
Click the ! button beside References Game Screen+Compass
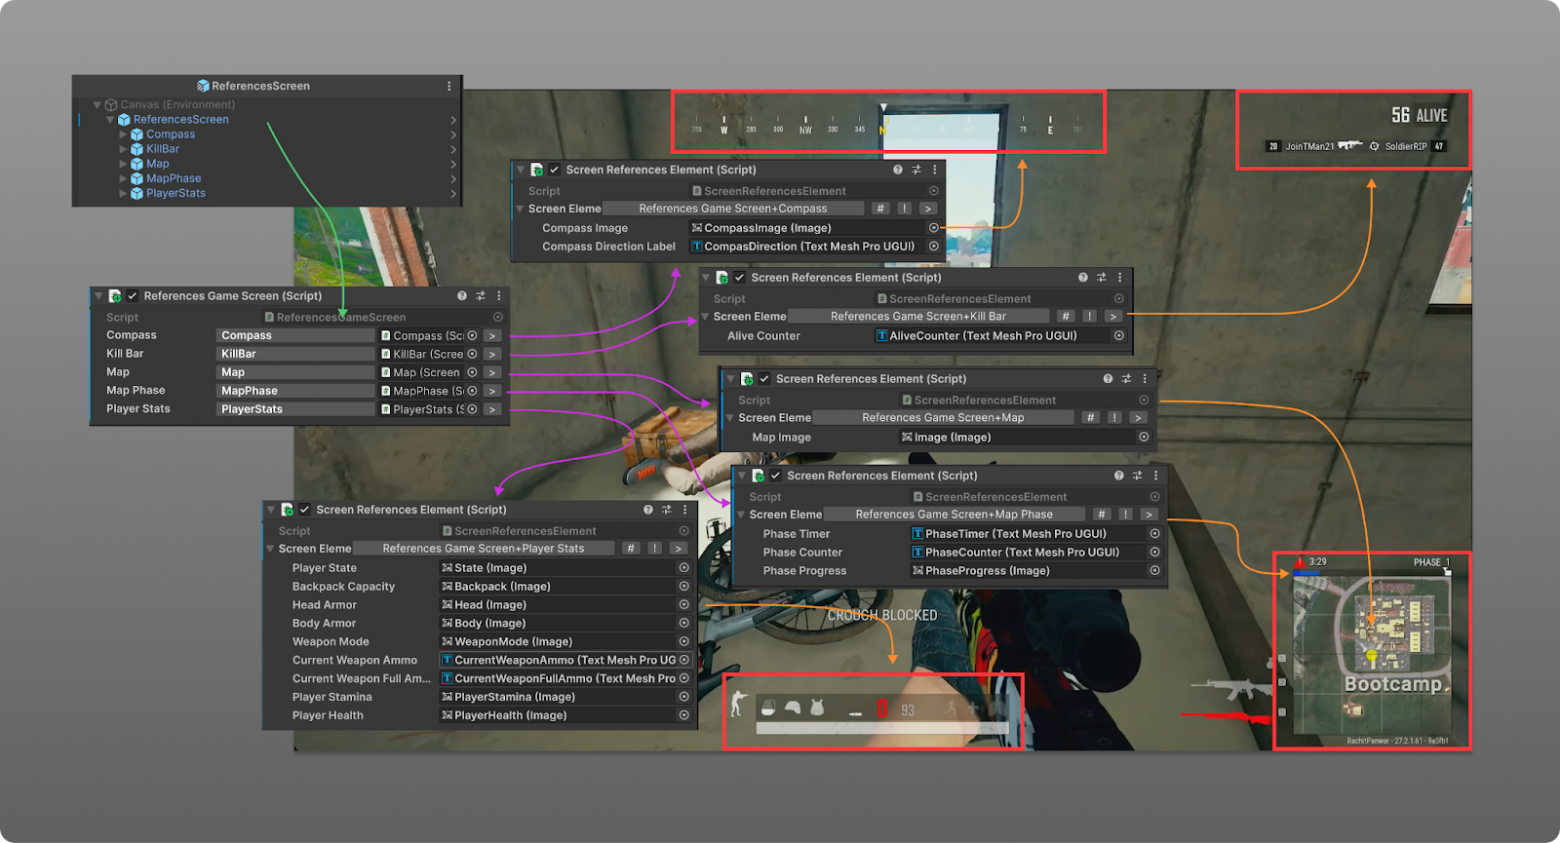tap(904, 209)
